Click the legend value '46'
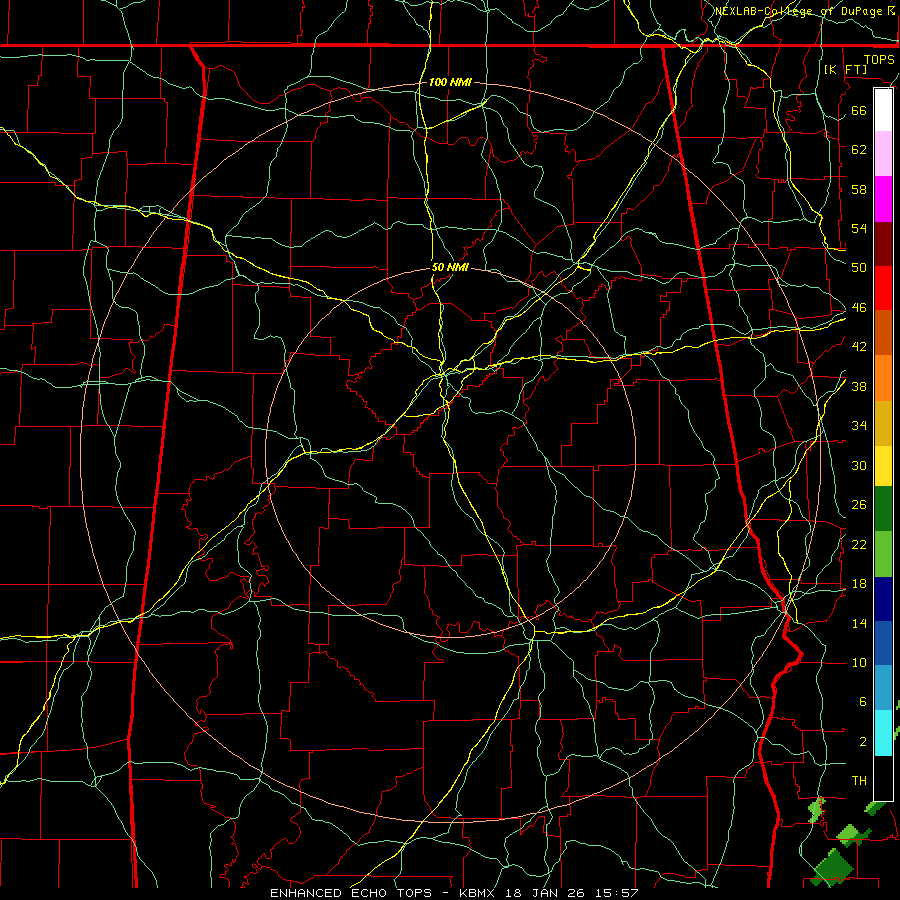This screenshot has height=900, width=900. pos(859,308)
